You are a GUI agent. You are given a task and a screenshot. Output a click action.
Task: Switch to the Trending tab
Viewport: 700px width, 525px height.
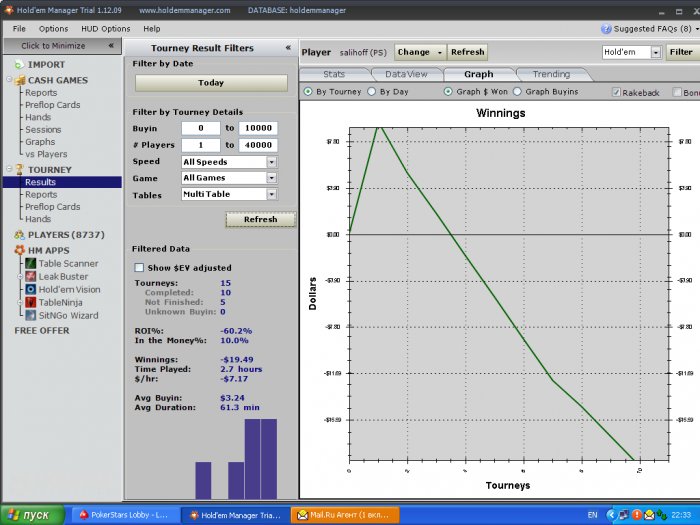click(x=551, y=74)
